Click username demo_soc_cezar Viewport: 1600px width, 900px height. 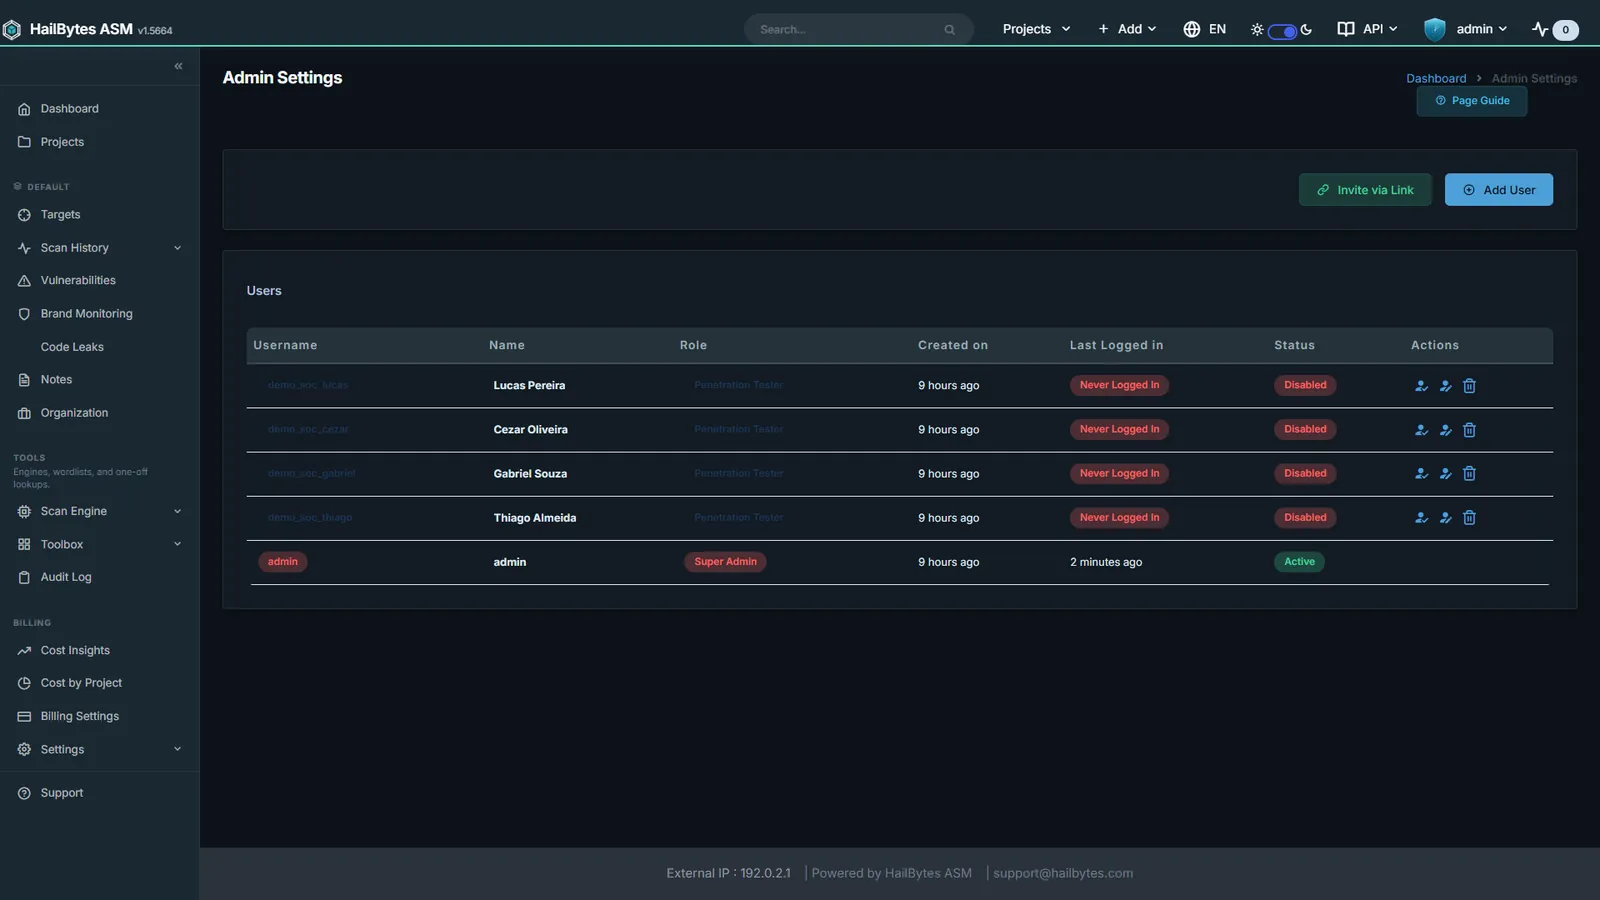pos(308,429)
